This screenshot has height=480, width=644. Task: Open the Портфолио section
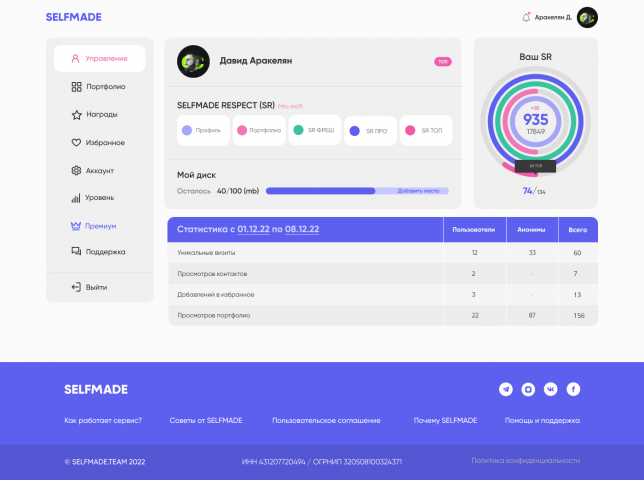(99, 87)
